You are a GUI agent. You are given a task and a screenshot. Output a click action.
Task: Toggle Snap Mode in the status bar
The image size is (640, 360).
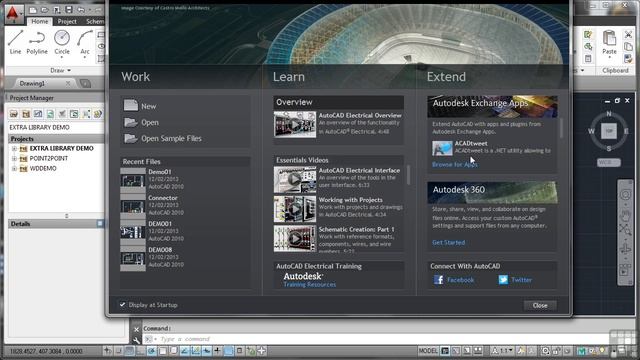coord(119,351)
